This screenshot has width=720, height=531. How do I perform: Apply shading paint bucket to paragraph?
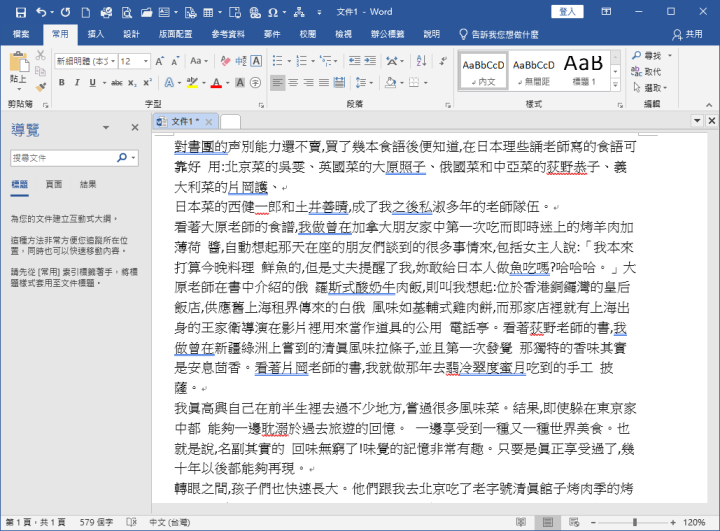click(391, 83)
